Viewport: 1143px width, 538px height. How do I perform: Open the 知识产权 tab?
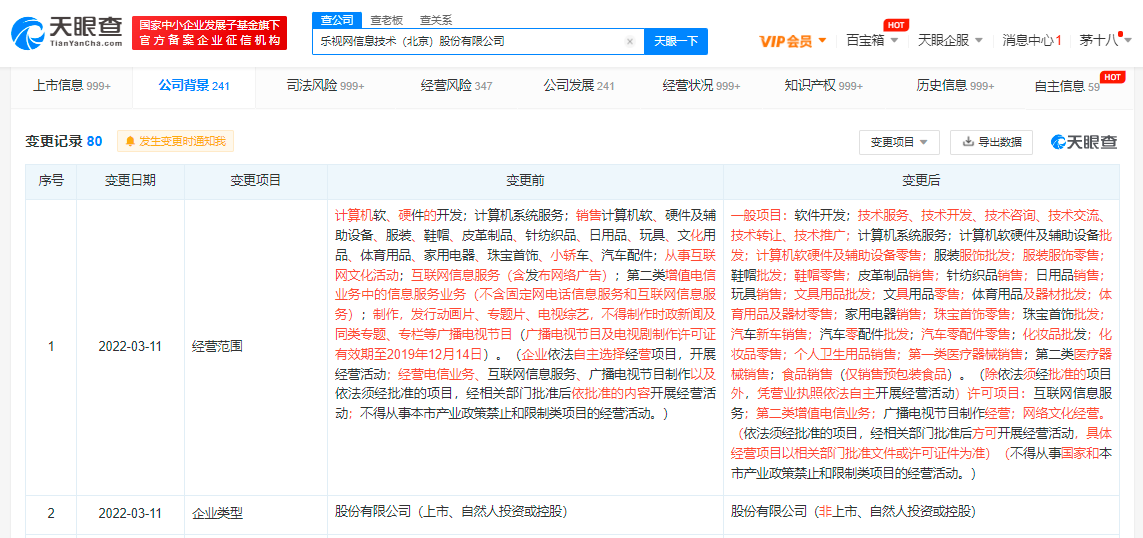[824, 86]
